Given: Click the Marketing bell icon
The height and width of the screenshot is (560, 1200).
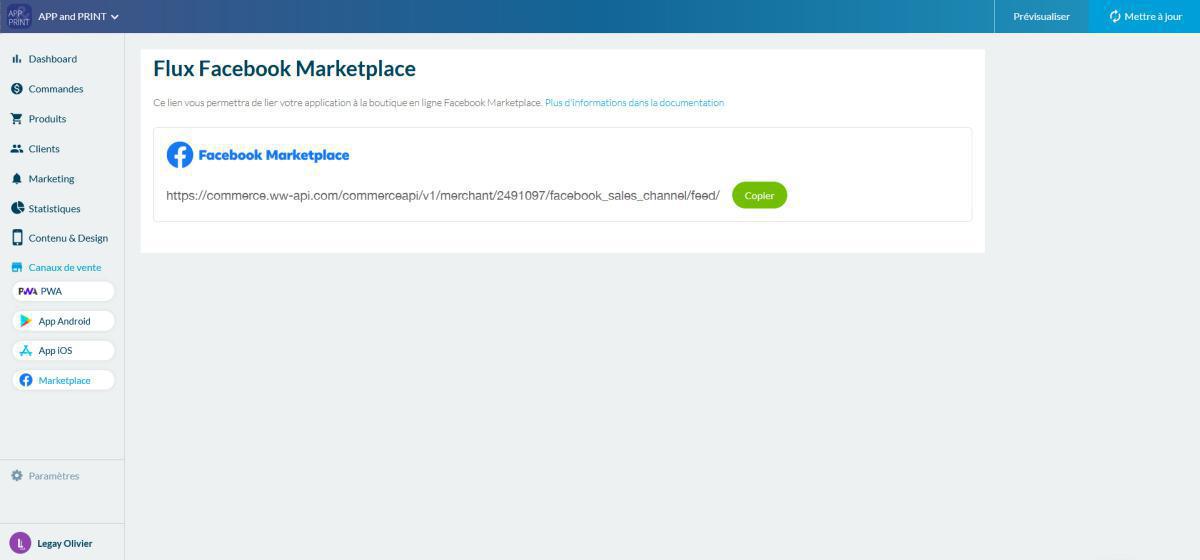Looking at the screenshot, I should pos(17,179).
